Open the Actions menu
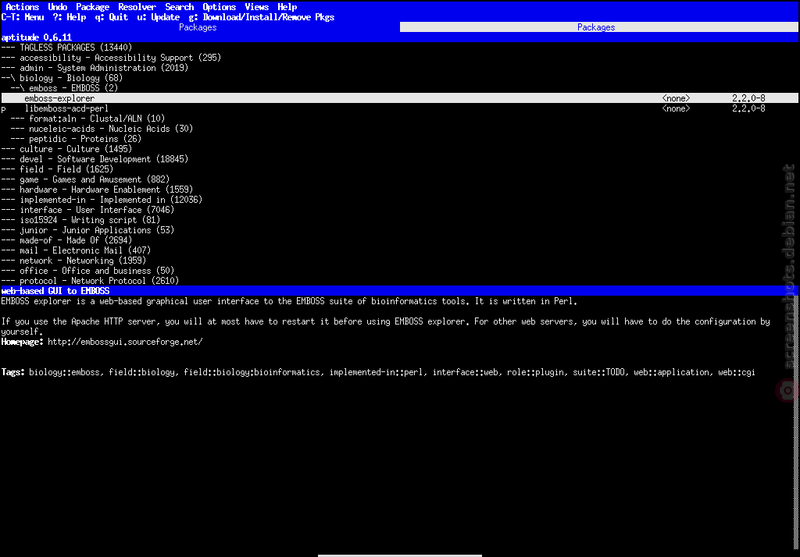The image size is (800, 557). click(x=22, y=7)
